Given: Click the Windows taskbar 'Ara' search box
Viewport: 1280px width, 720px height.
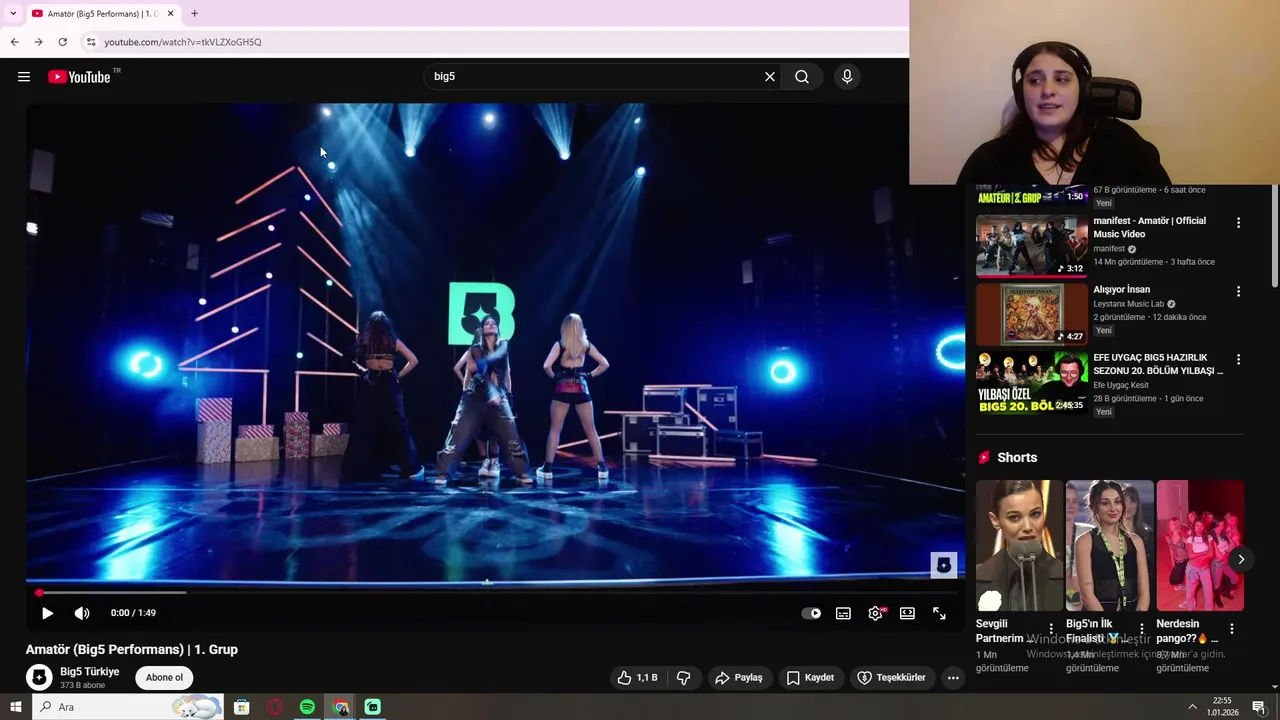Looking at the screenshot, I should point(128,707).
